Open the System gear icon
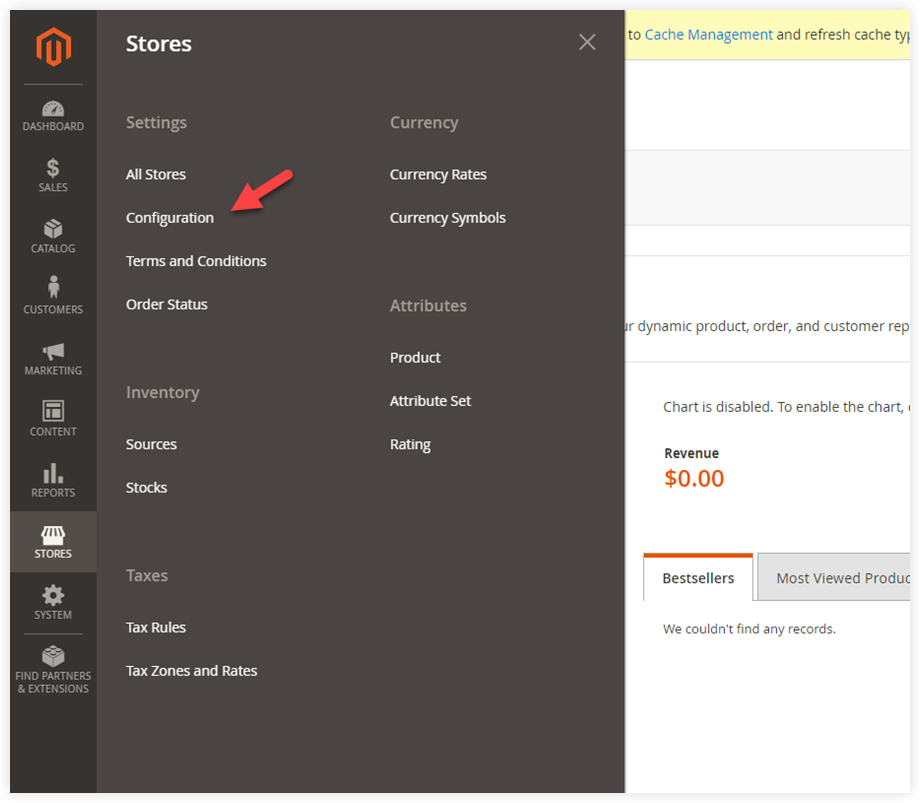Viewport: 920px width, 803px height. (x=53, y=595)
